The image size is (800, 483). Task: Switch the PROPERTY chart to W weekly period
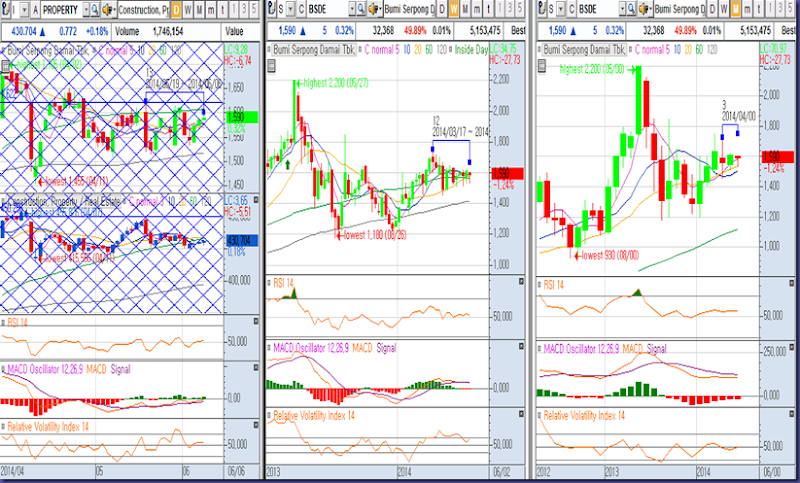click(188, 10)
